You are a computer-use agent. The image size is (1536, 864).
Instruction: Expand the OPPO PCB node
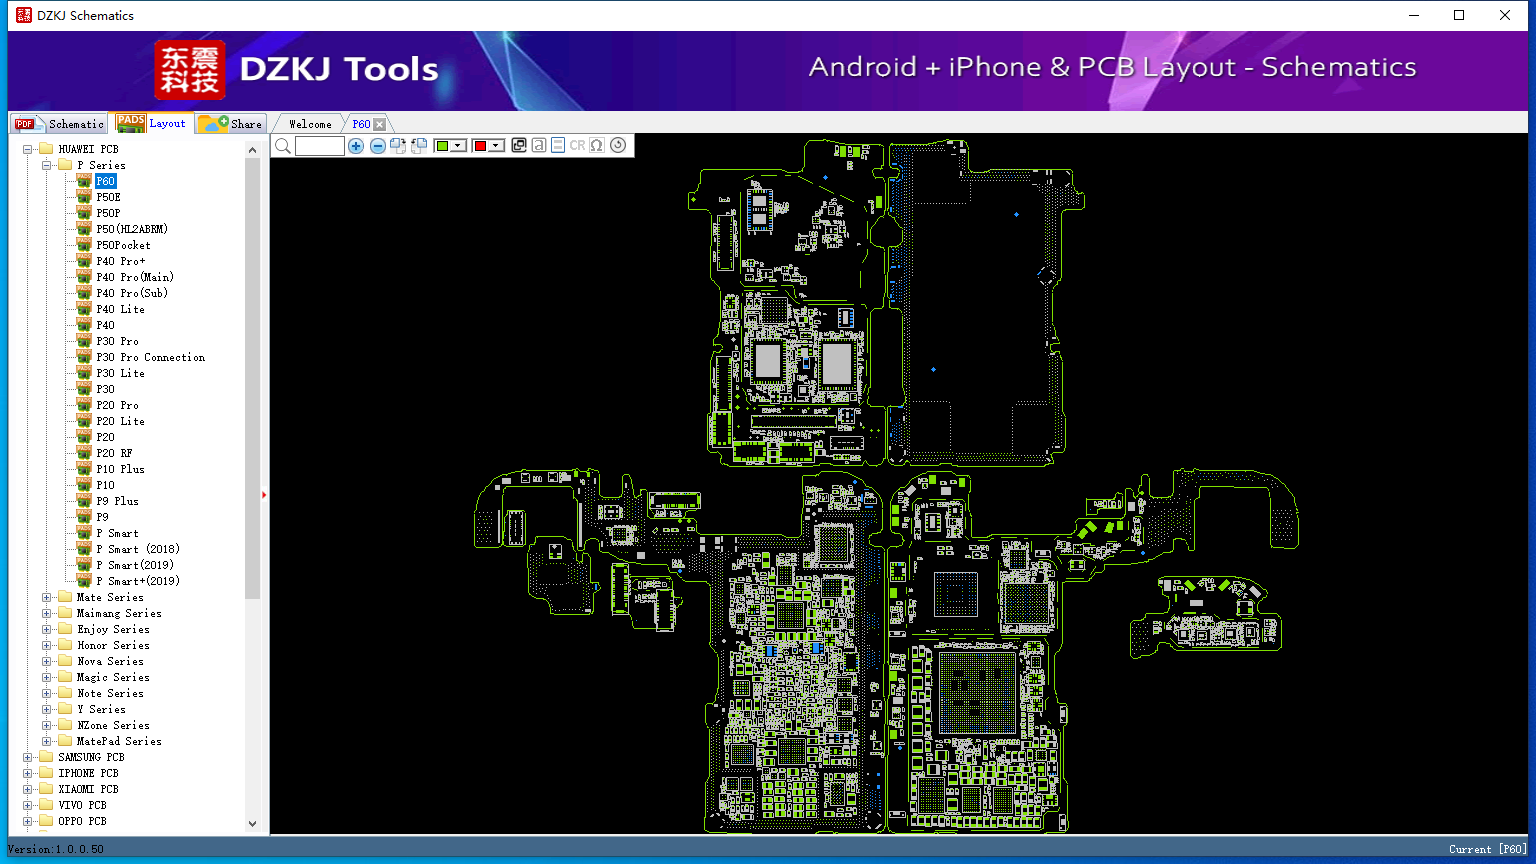point(28,821)
